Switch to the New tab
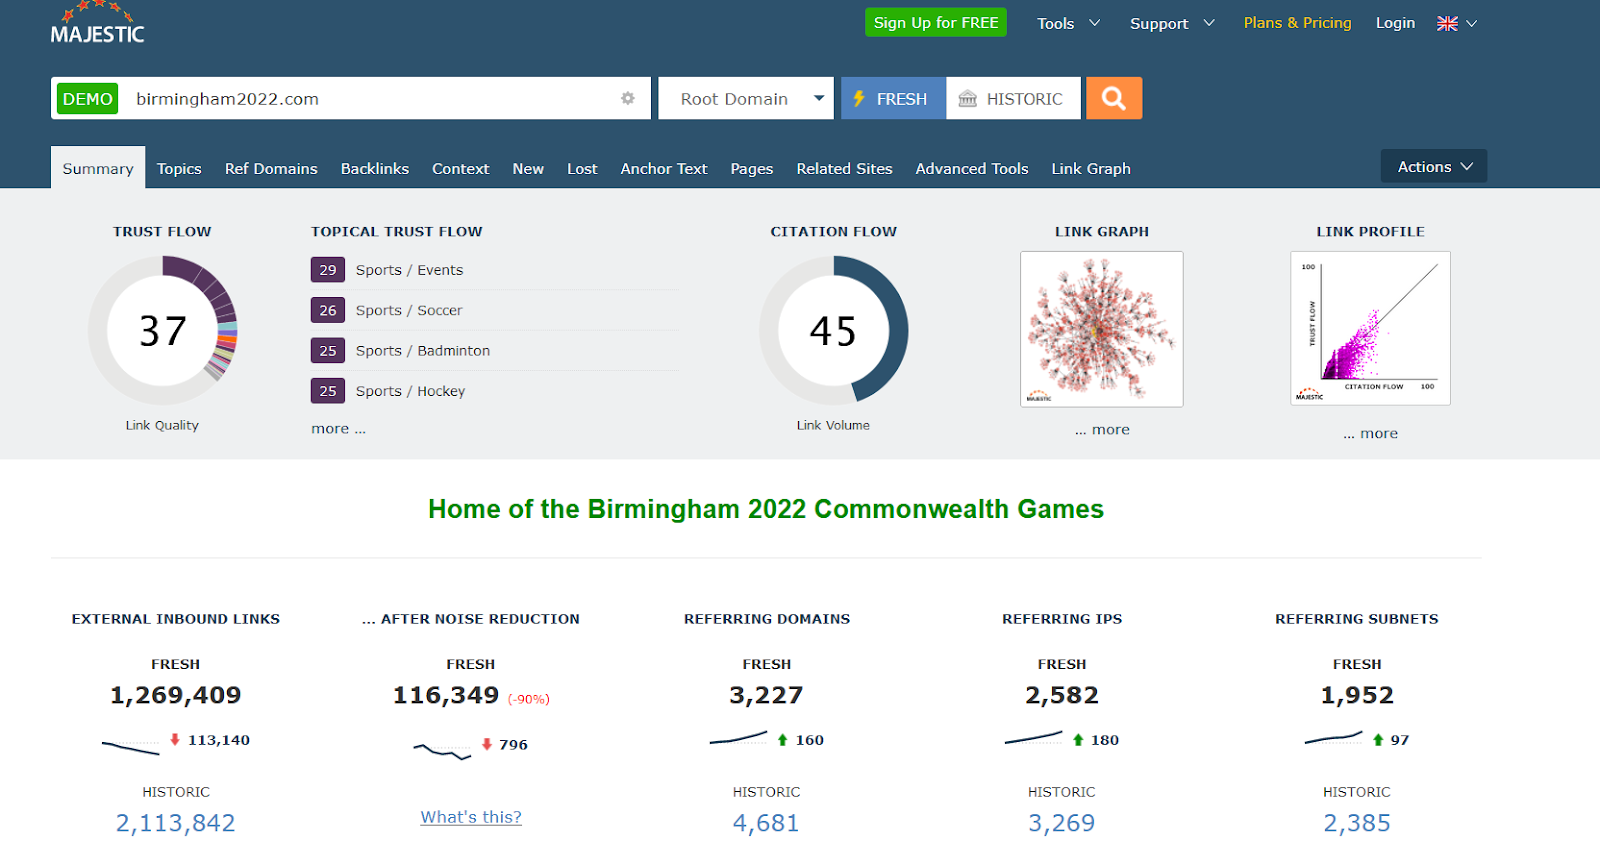Screen dimensions: 1600x841 click(x=528, y=168)
